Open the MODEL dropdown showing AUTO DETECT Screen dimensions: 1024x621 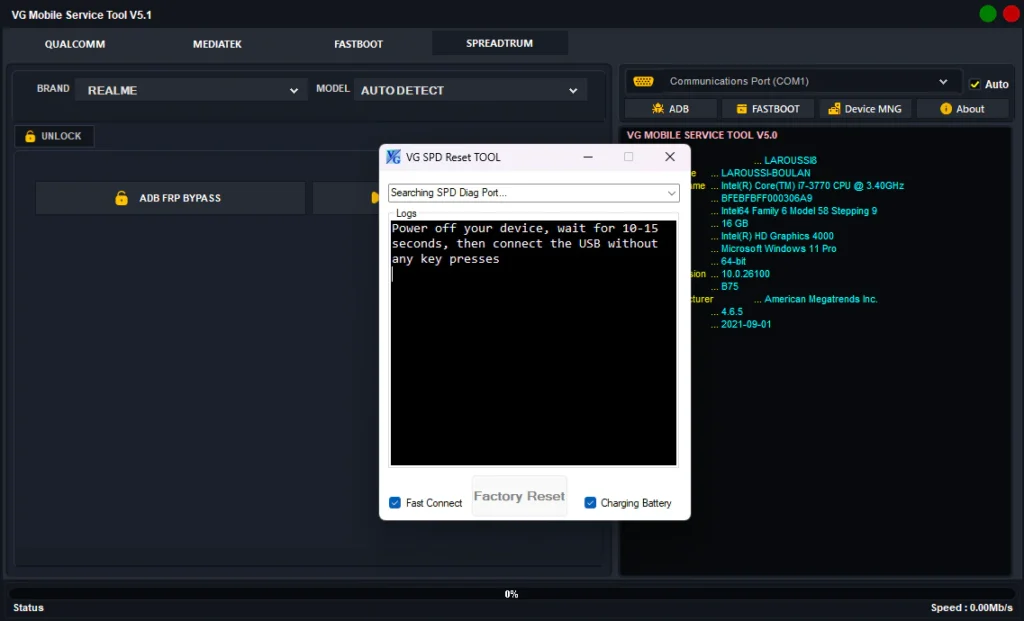(x=470, y=90)
